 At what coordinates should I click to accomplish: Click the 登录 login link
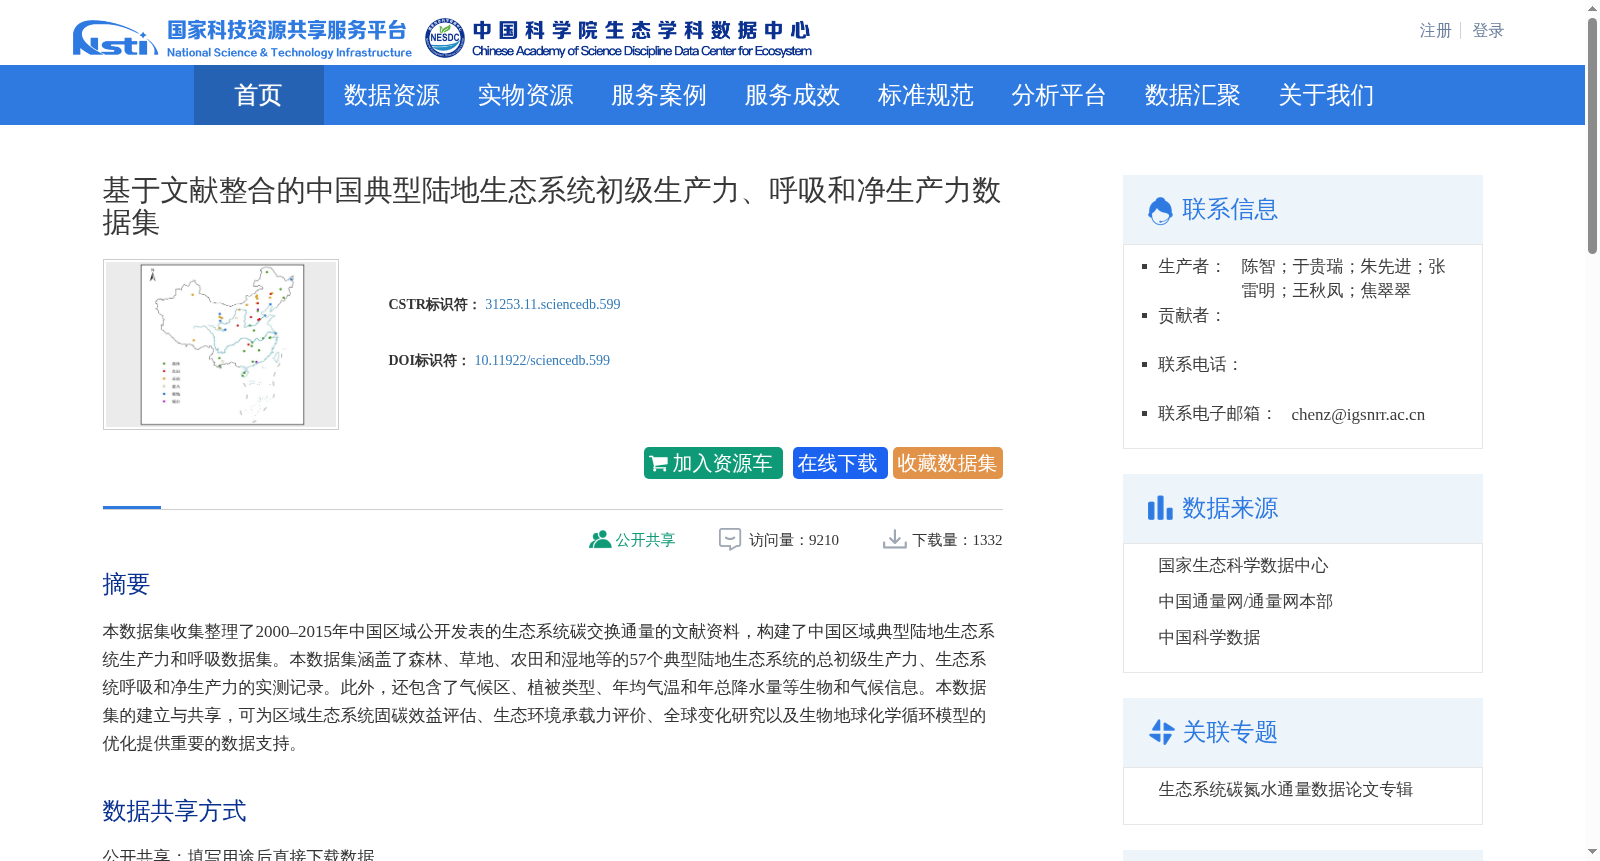click(1488, 31)
